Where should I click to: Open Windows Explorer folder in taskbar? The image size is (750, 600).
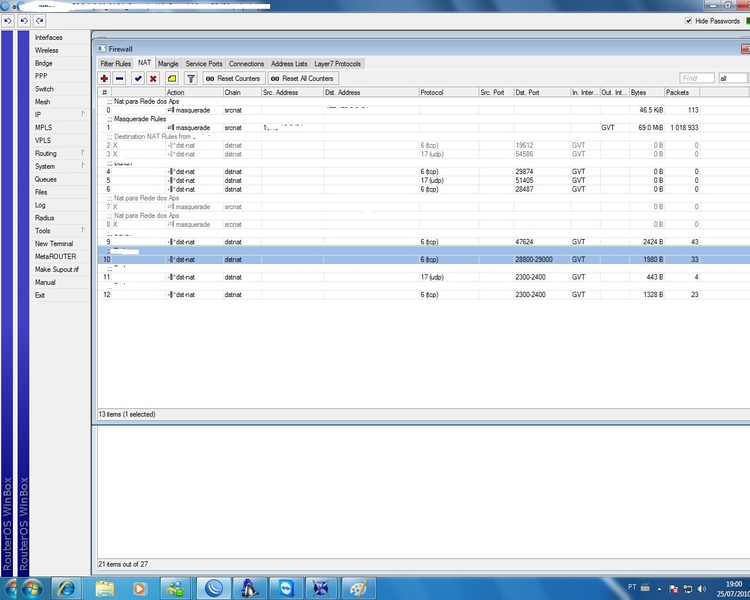(x=104, y=589)
